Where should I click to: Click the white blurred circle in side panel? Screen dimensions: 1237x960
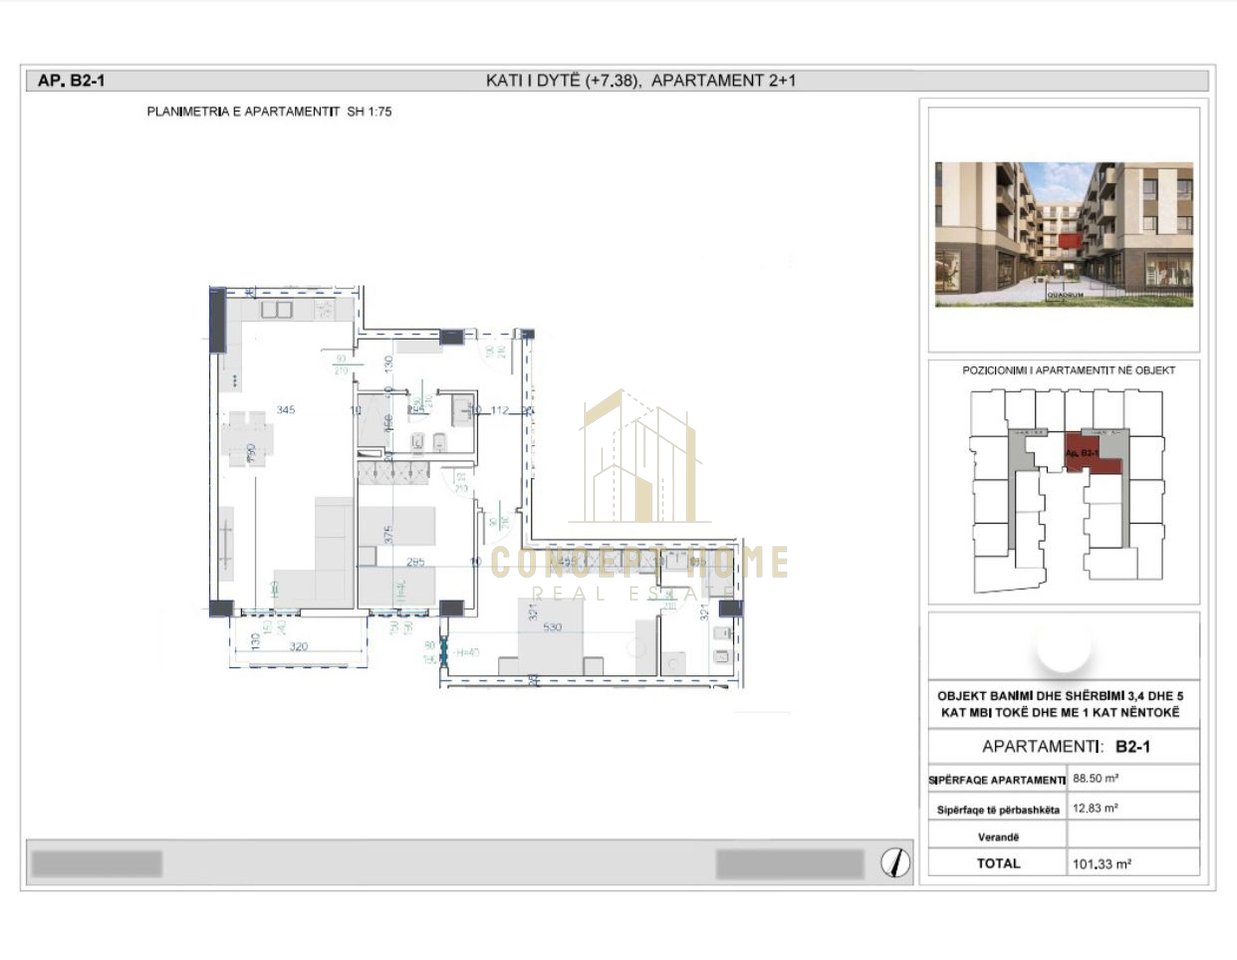(1063, 647)
